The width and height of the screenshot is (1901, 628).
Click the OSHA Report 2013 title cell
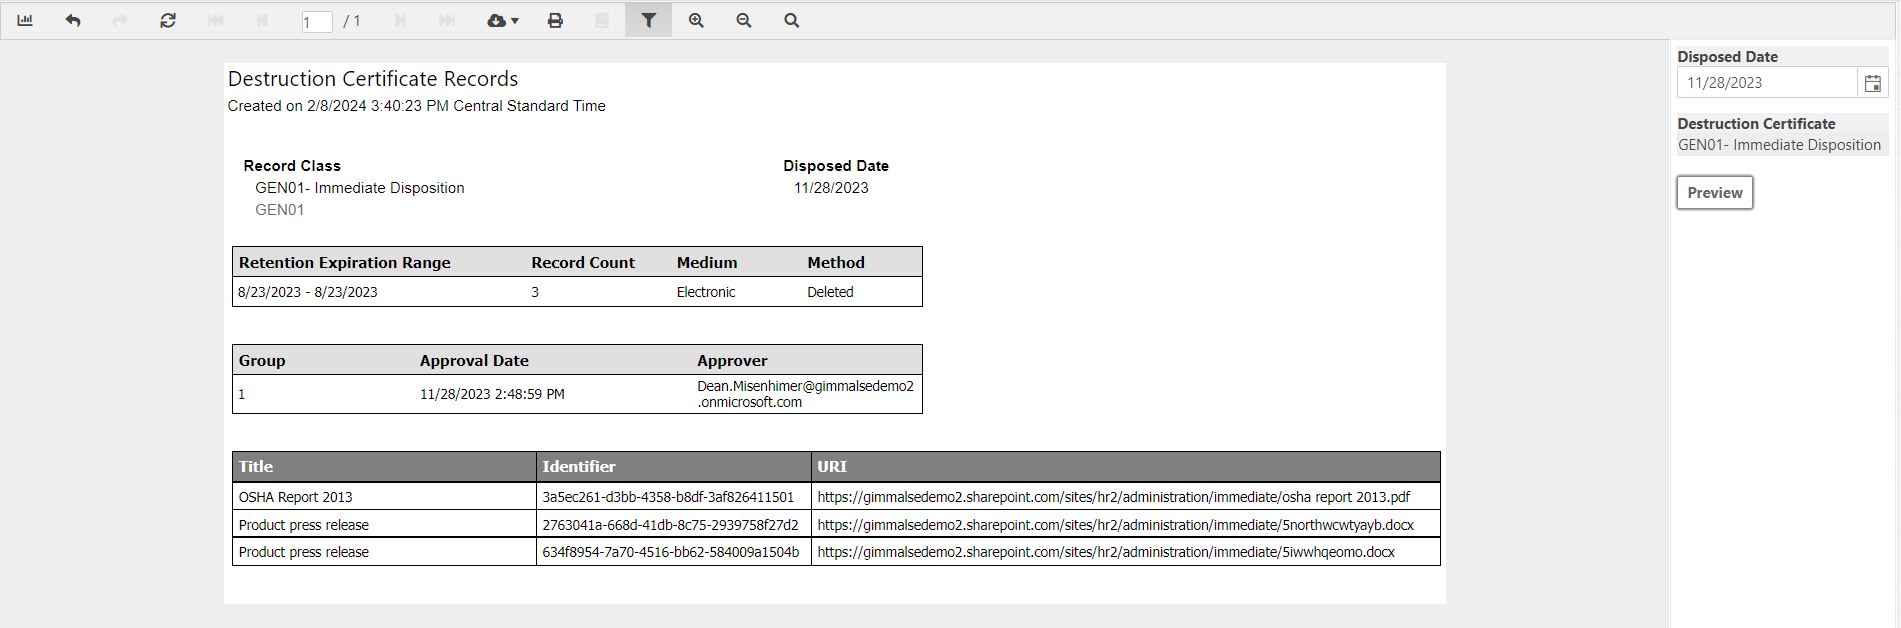click(296, 497)
